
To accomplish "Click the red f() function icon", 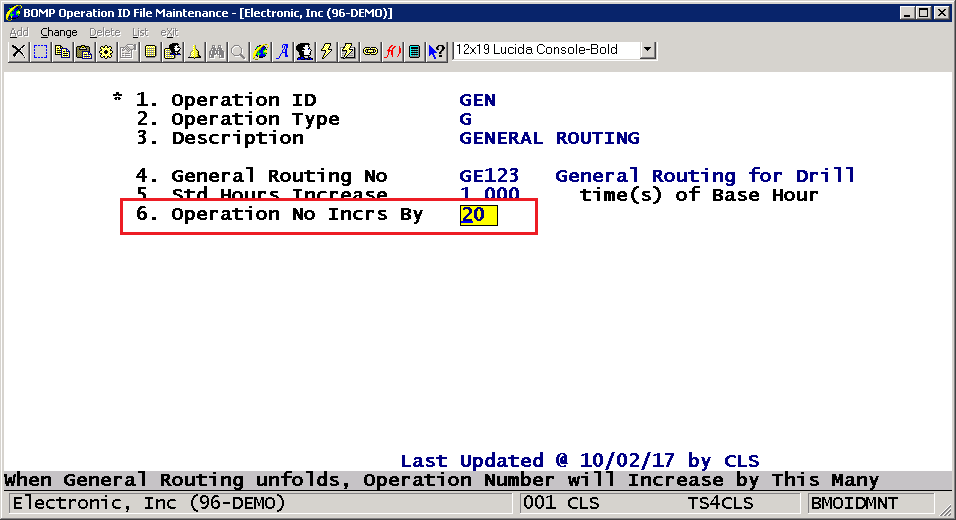I will click(392, 52).
